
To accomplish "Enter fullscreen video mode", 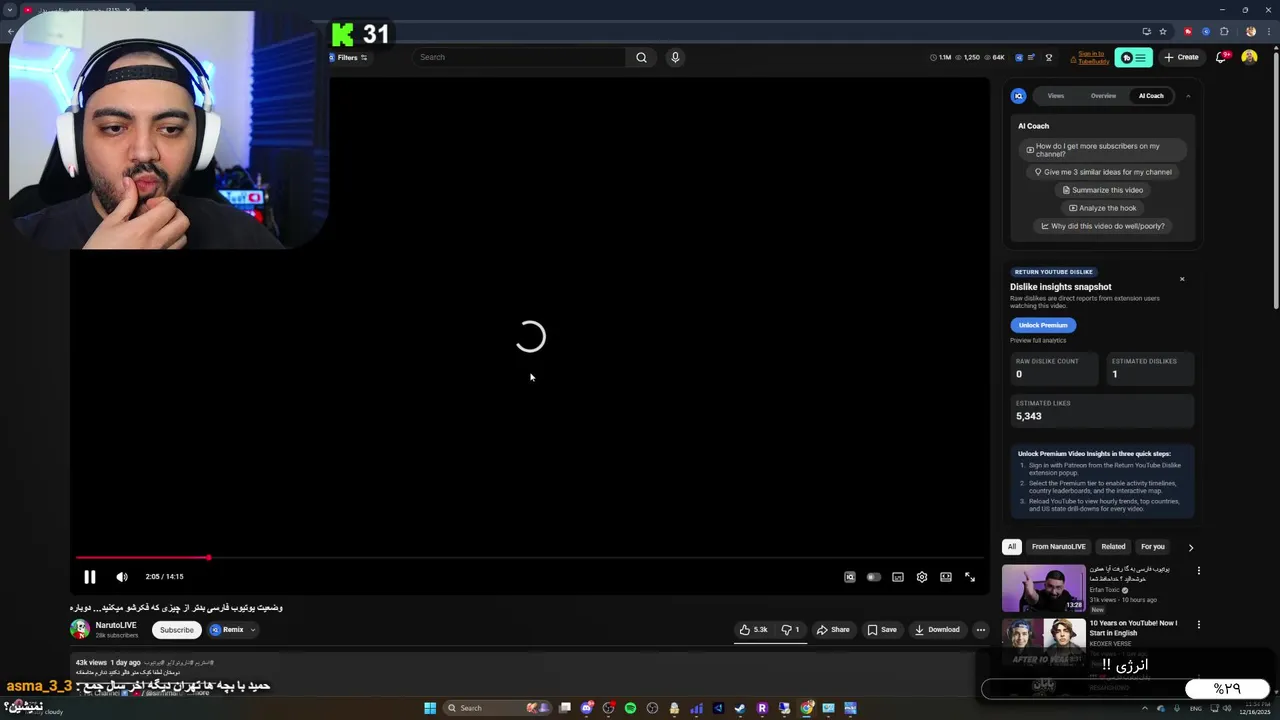I will coord(970,577).
